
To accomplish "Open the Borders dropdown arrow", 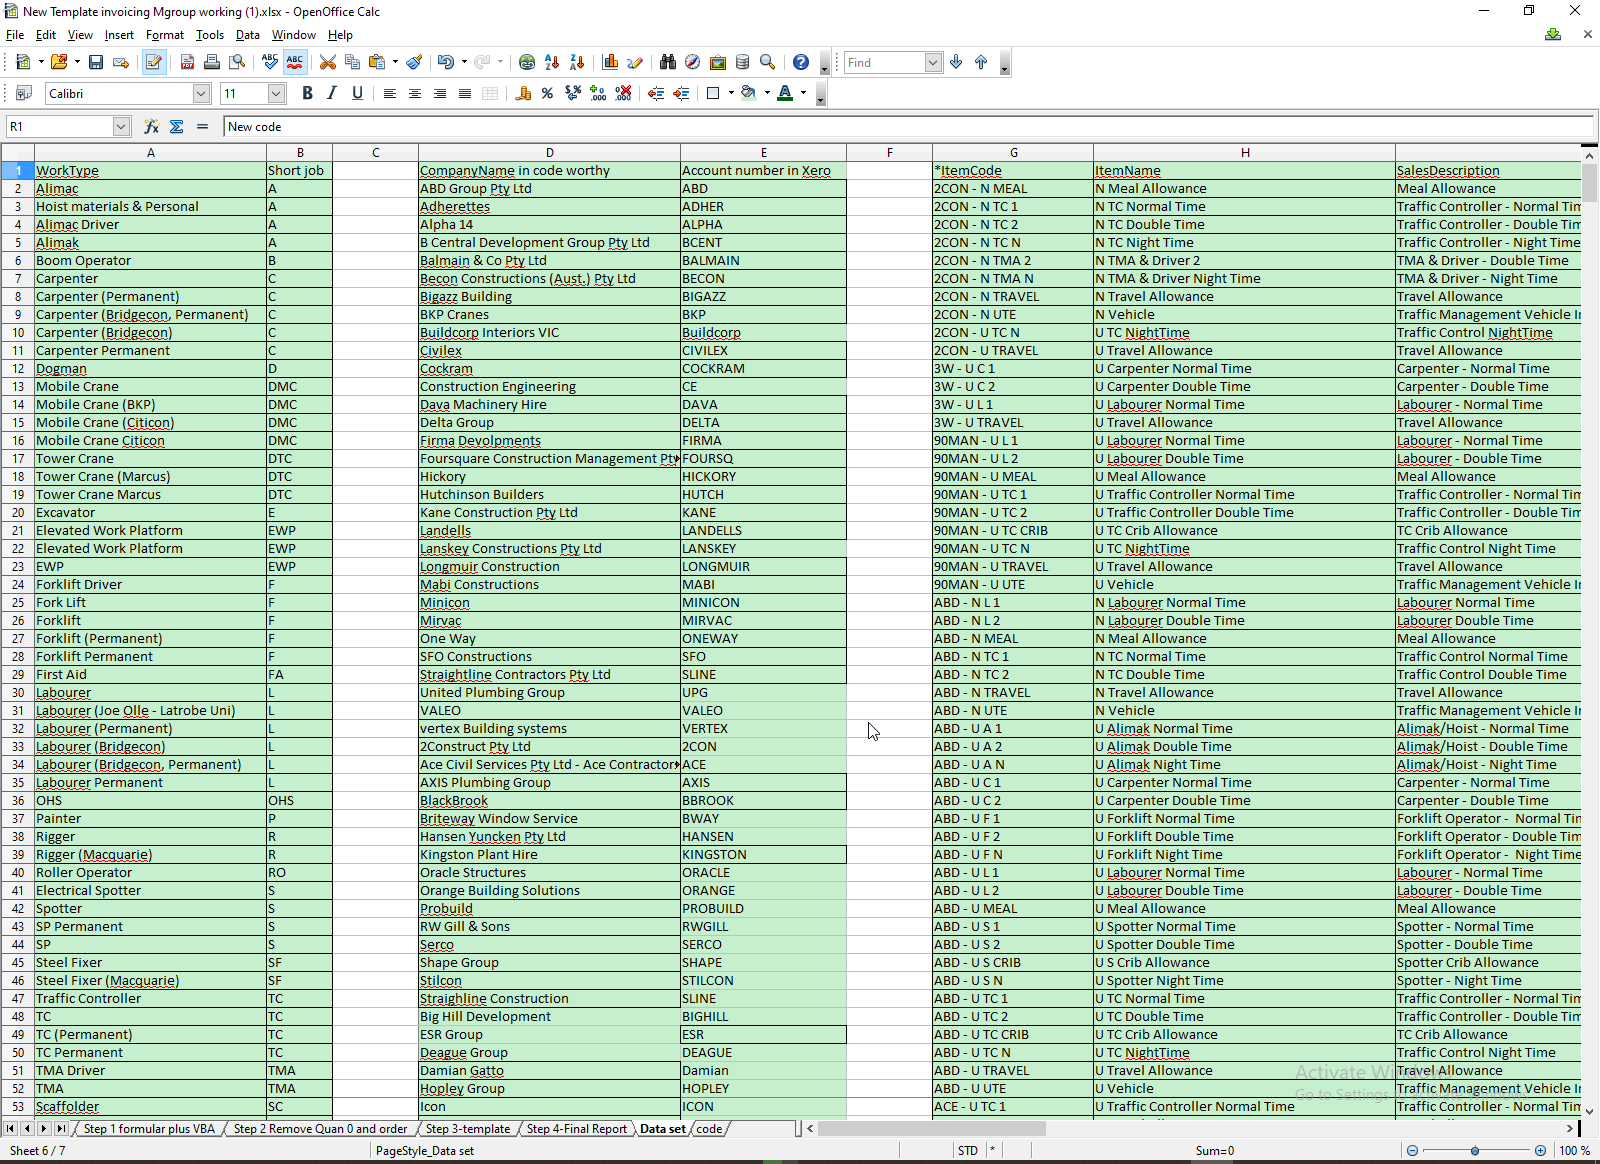I will (731, 93).
